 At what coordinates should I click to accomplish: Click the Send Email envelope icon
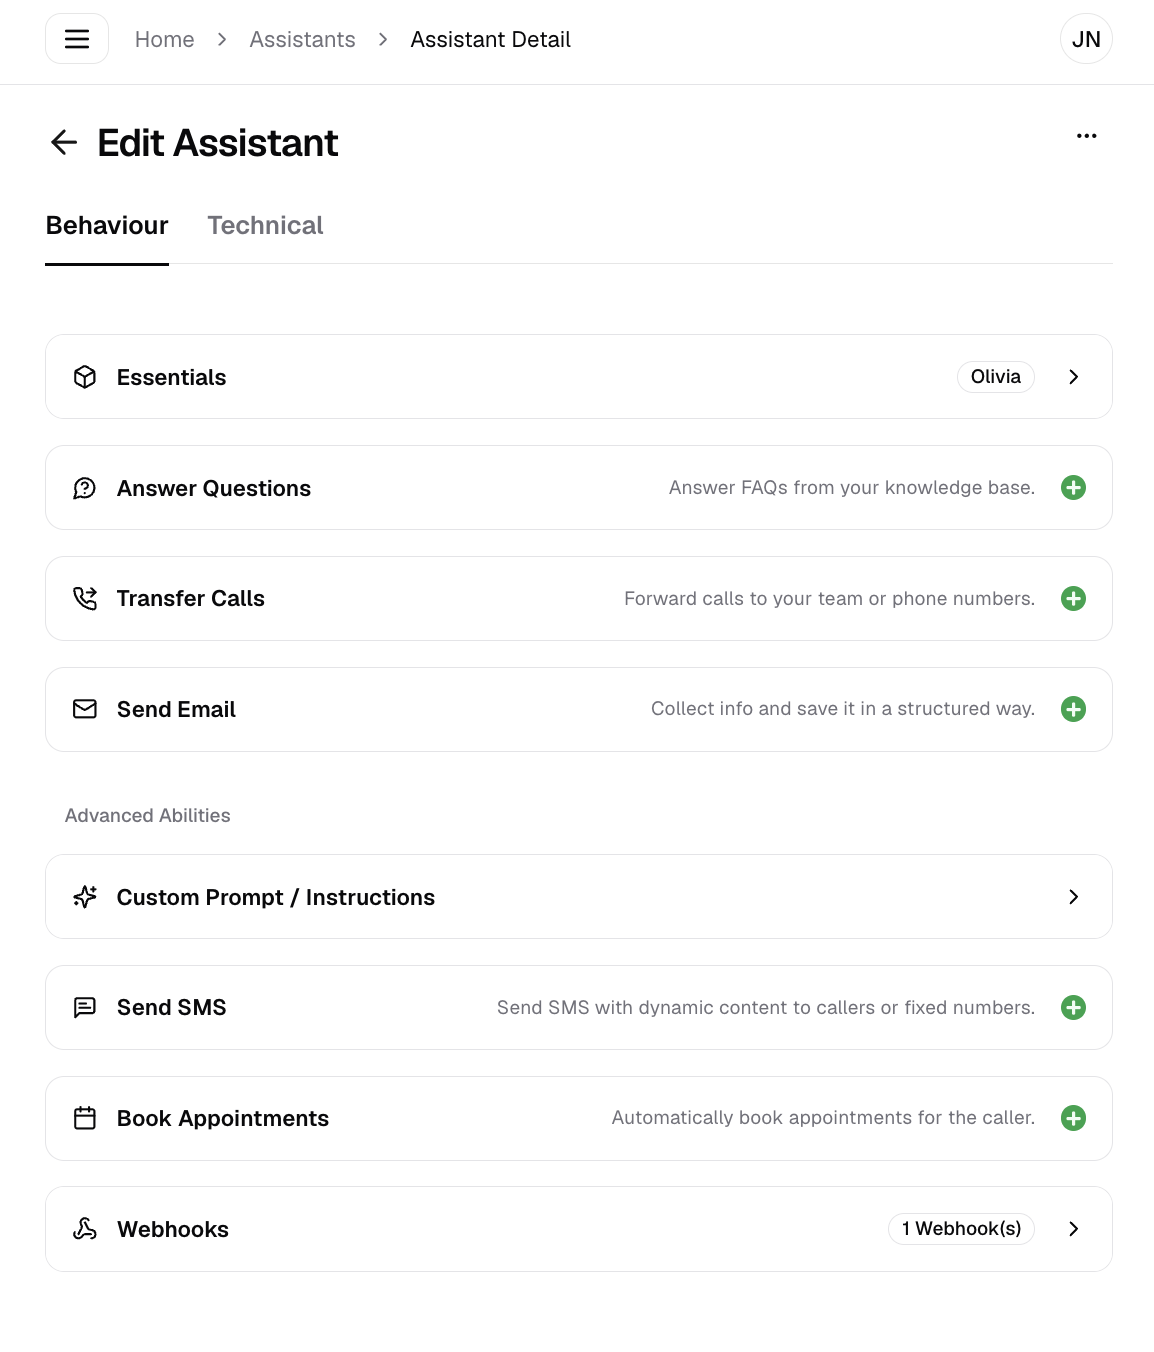point(85,709)
